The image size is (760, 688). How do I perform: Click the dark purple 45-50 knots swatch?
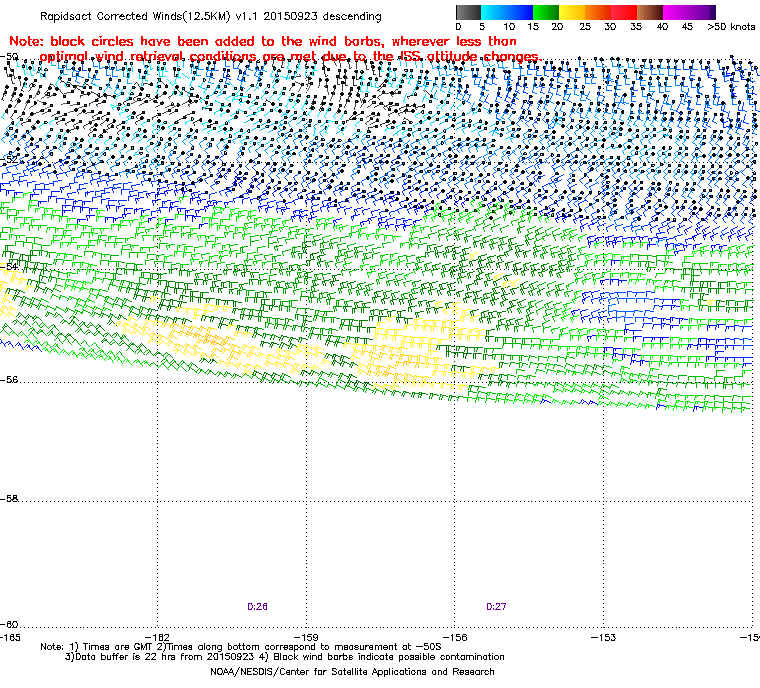[x=702, y=12]
